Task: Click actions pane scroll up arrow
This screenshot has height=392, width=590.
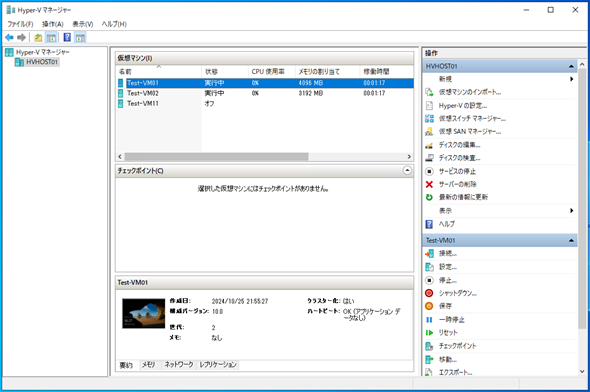Action: point(582,65)
